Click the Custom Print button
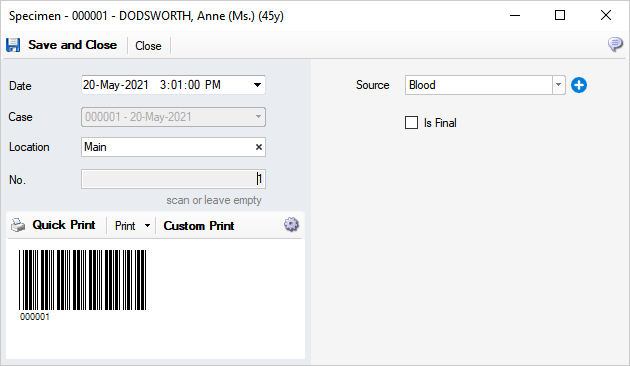Screen dimensions: 630x366 pos(198,226)
